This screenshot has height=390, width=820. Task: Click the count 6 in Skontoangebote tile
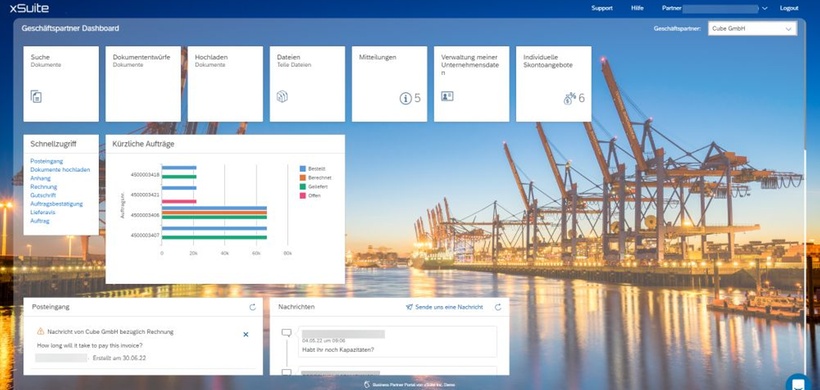point(582,98)
